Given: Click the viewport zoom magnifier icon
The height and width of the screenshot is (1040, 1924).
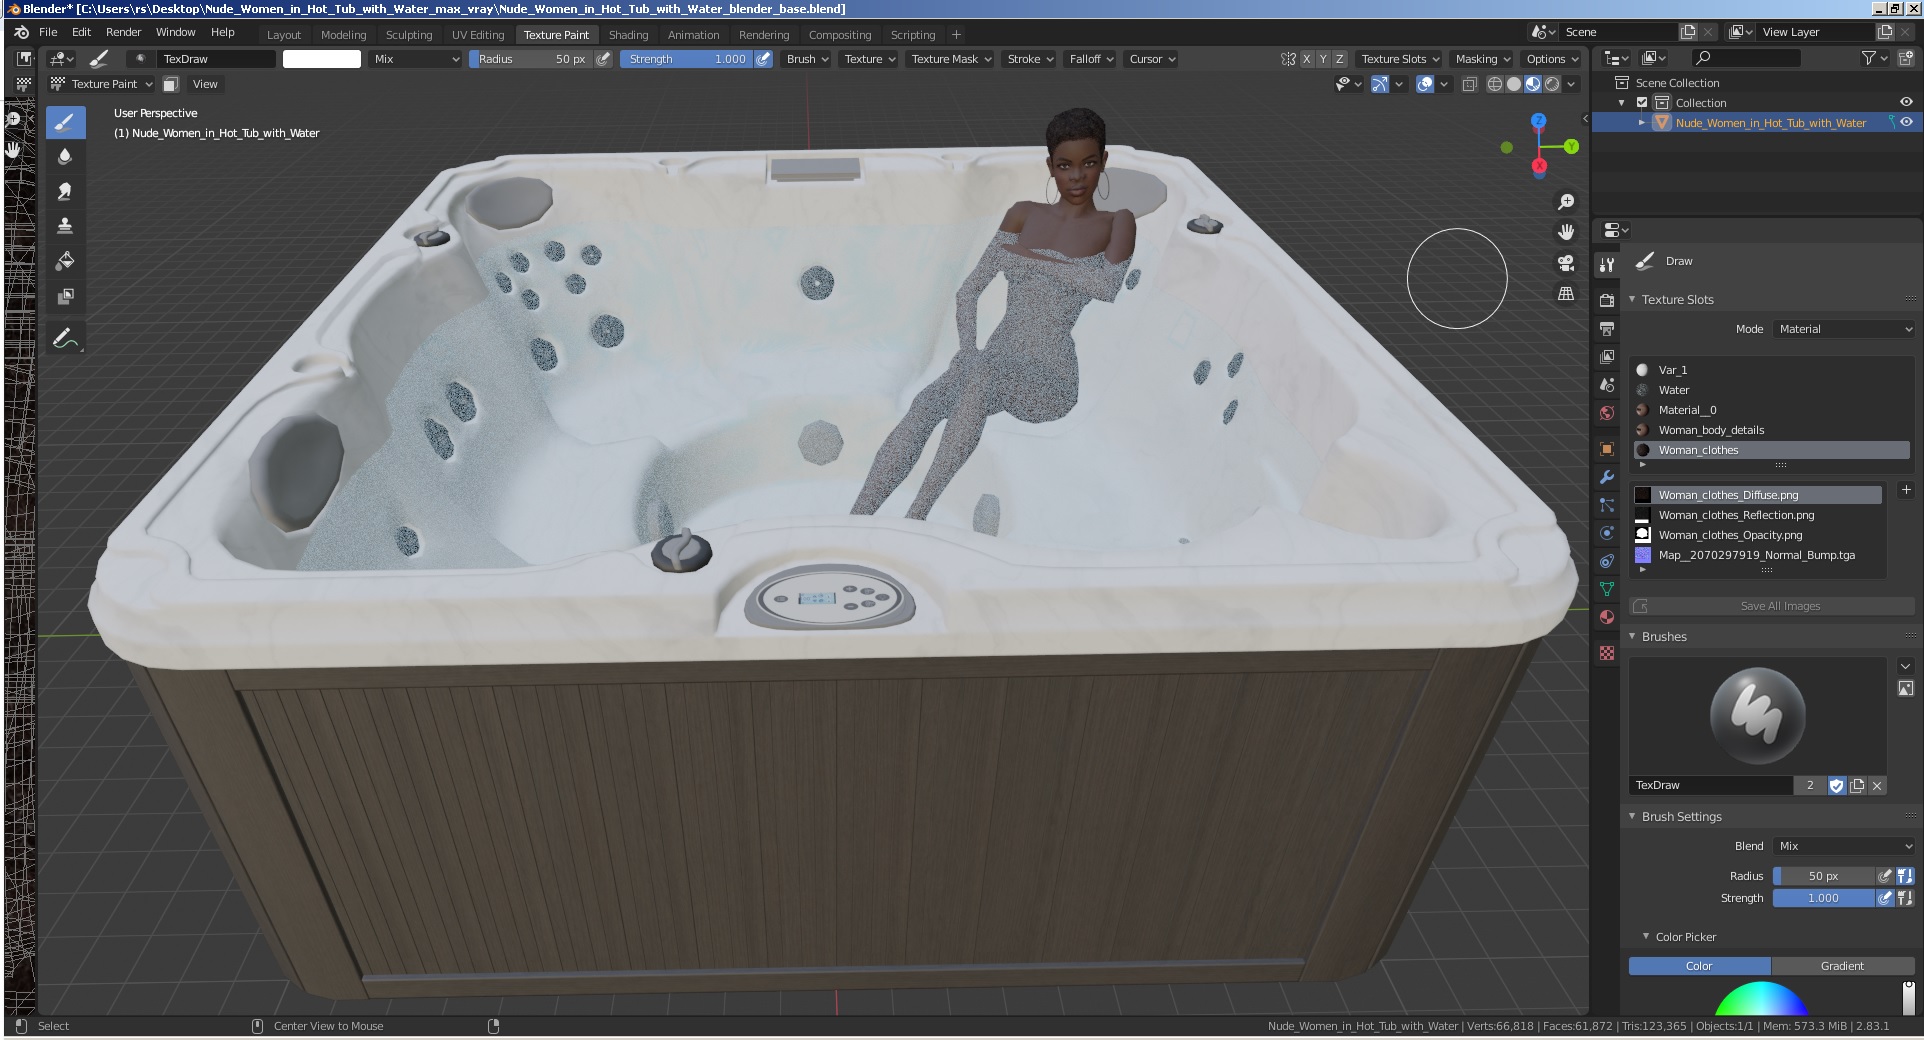Looking at the screenshot, I should (x=1566, y=202).
